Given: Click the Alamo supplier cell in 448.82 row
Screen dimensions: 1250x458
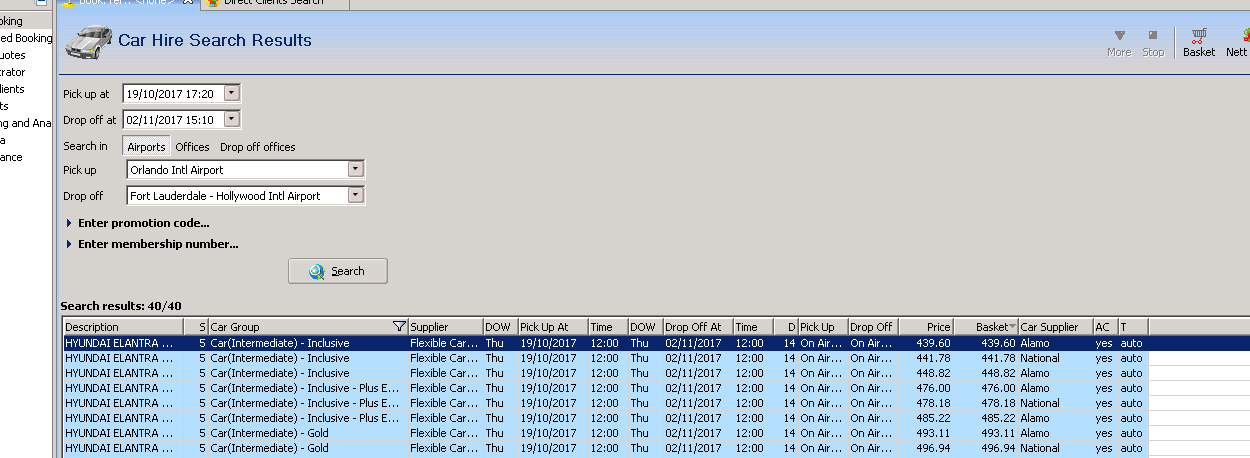Looking at the screenshot, I should (1055, 373).
